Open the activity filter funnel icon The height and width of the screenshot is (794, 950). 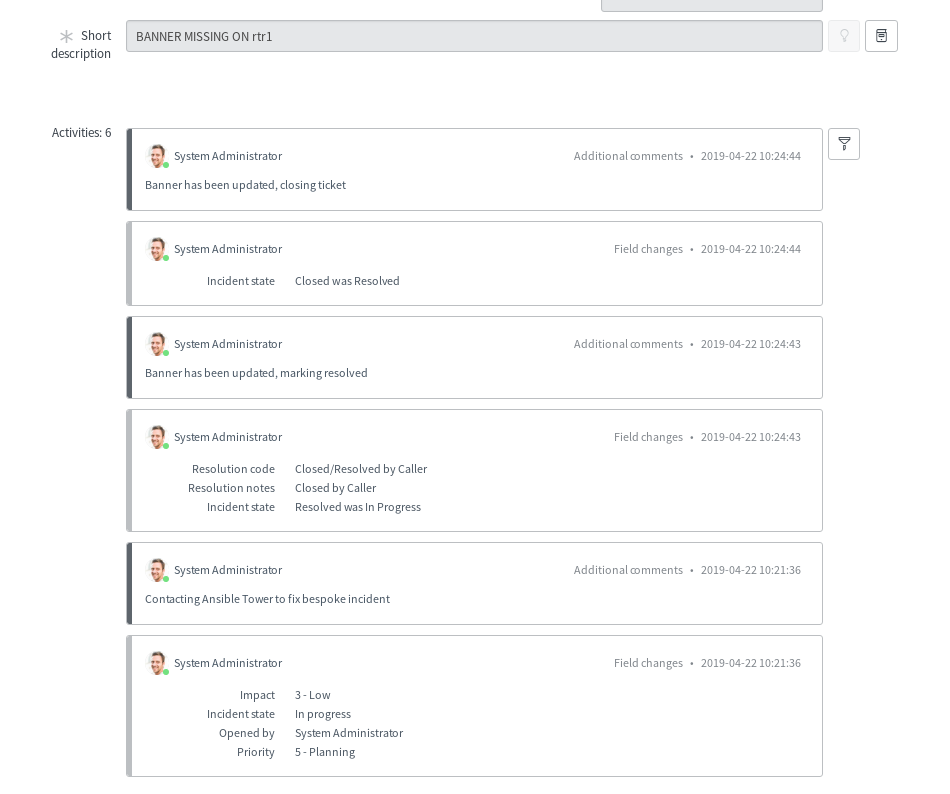(844, 144)
